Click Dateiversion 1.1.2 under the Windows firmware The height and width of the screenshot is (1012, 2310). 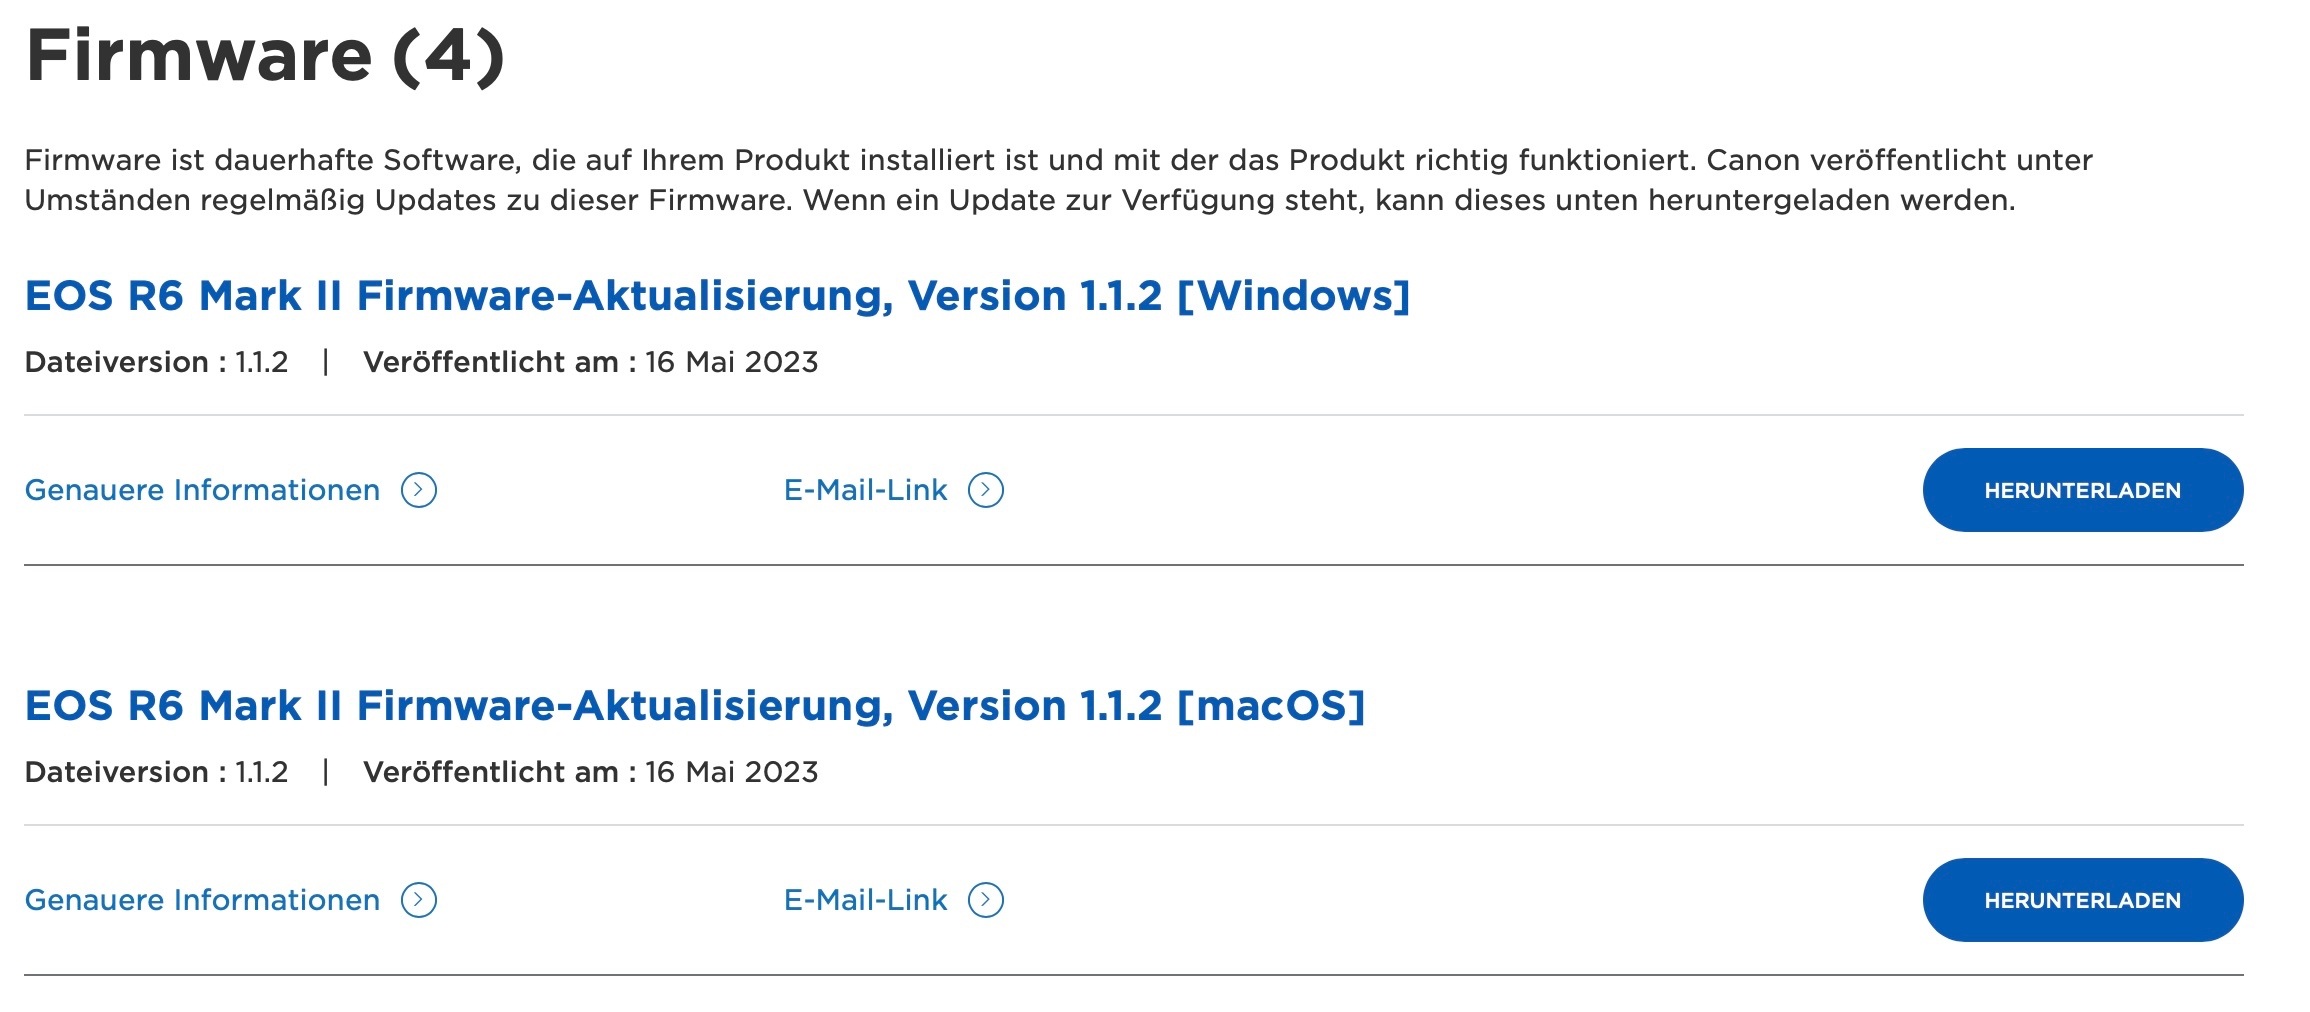(156, 362)
